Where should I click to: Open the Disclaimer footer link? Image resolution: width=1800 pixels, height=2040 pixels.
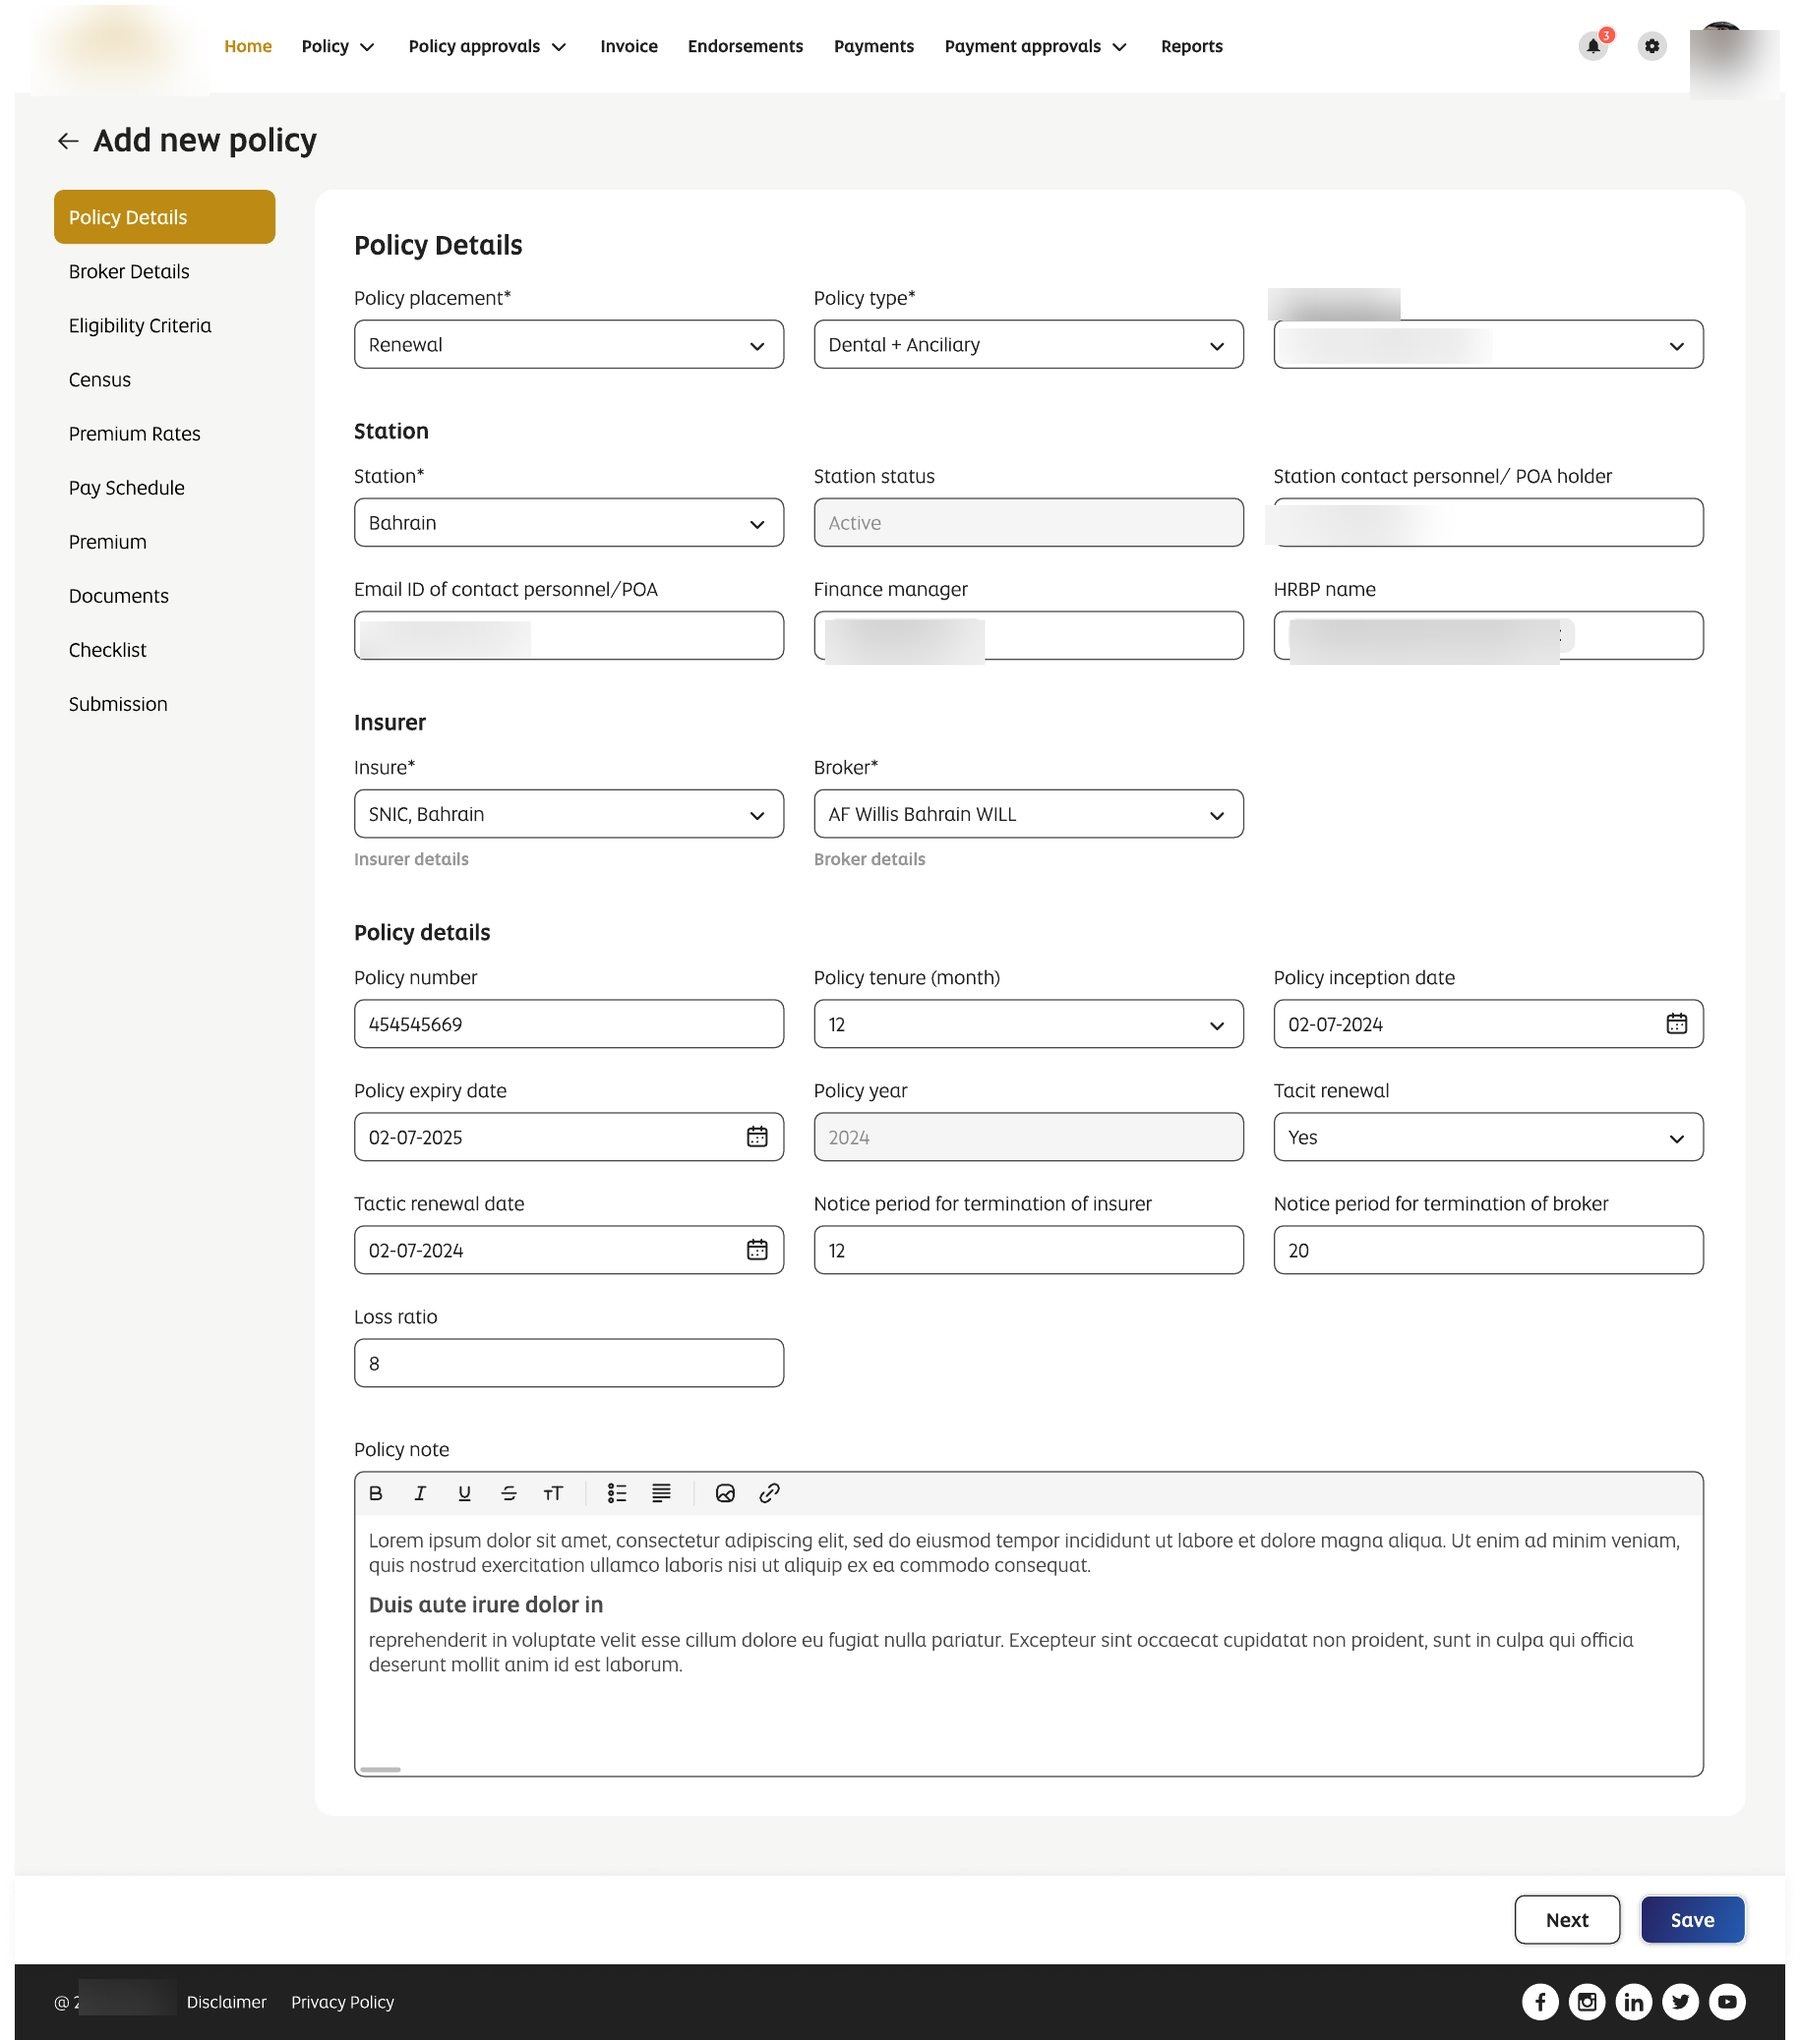click(226, 2001)
